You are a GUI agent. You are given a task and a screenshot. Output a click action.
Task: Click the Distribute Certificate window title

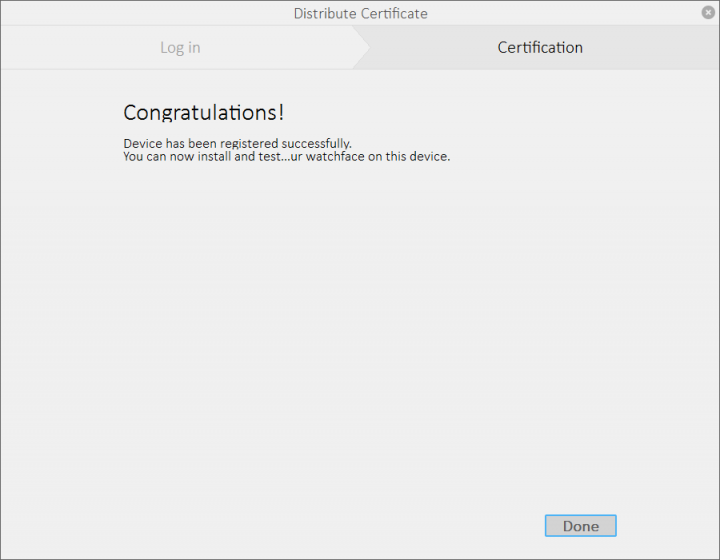pyautogui.click(x=360, y=13)
